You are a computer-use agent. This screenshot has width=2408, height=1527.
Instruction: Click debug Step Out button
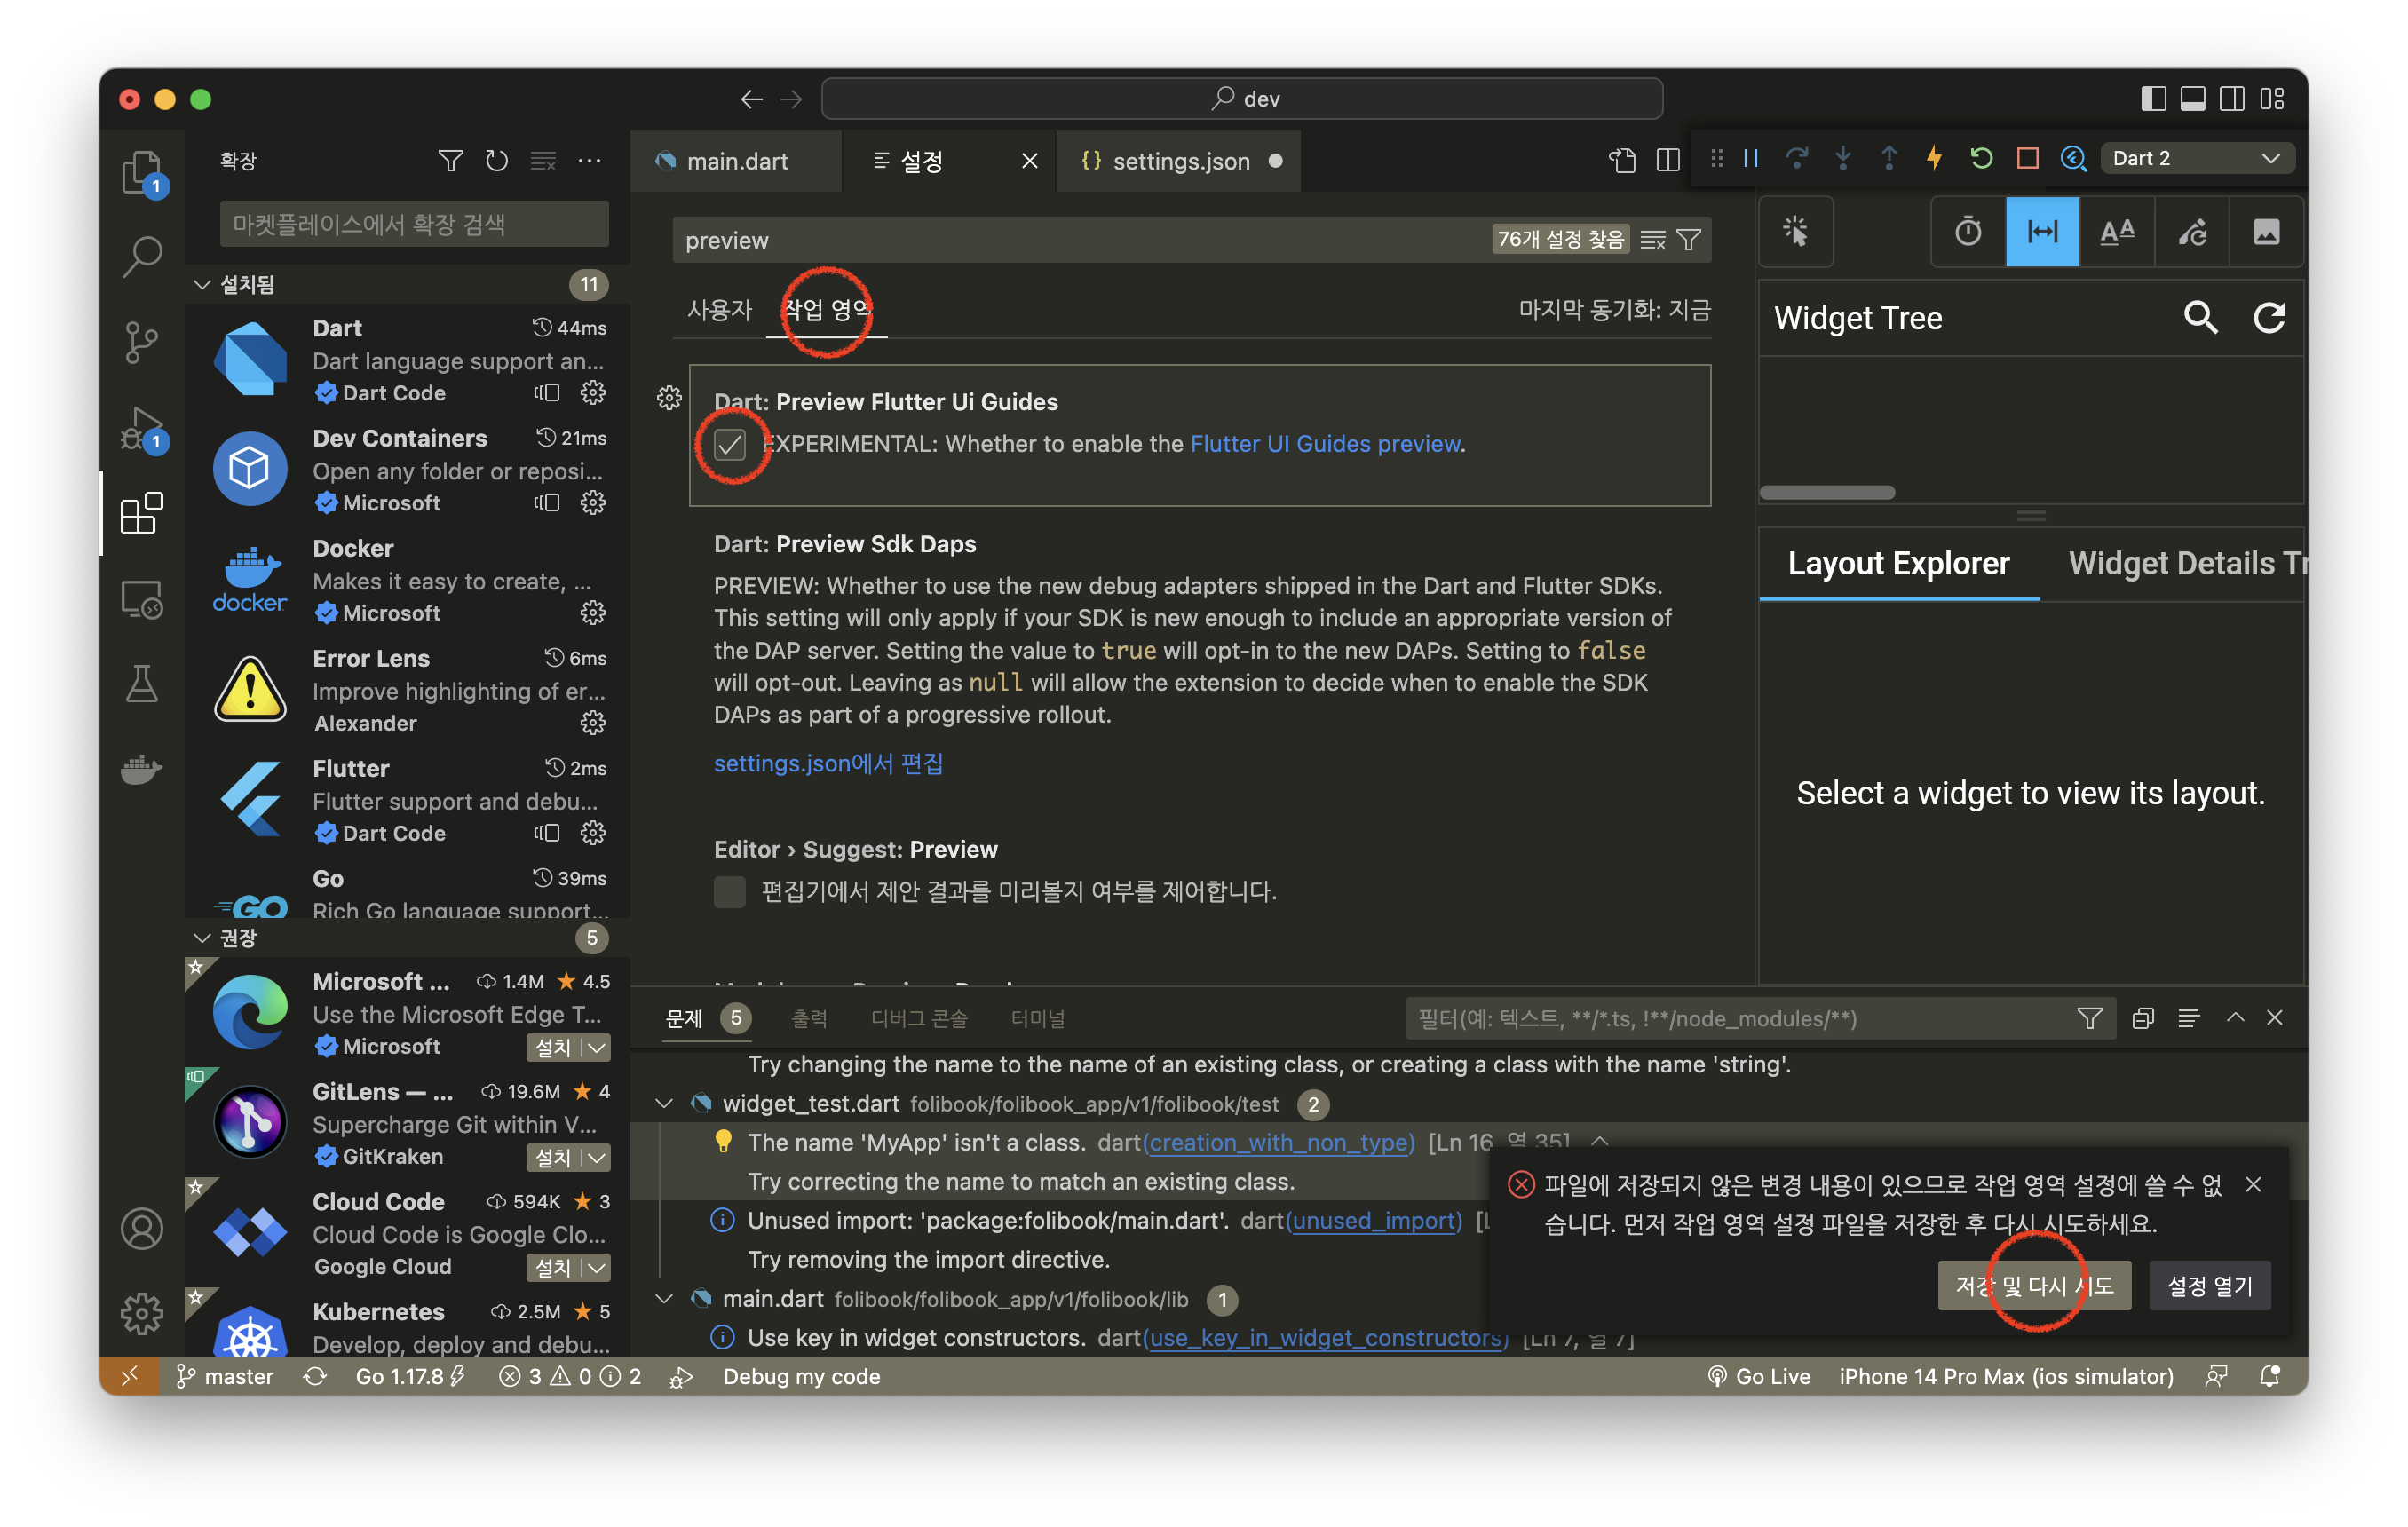[x=1889, y=158]
